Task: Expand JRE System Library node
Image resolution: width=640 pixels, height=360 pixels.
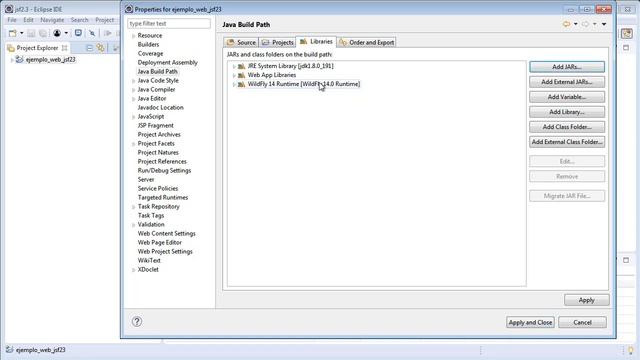Action: pyautogui.click(x=234, y=66)
